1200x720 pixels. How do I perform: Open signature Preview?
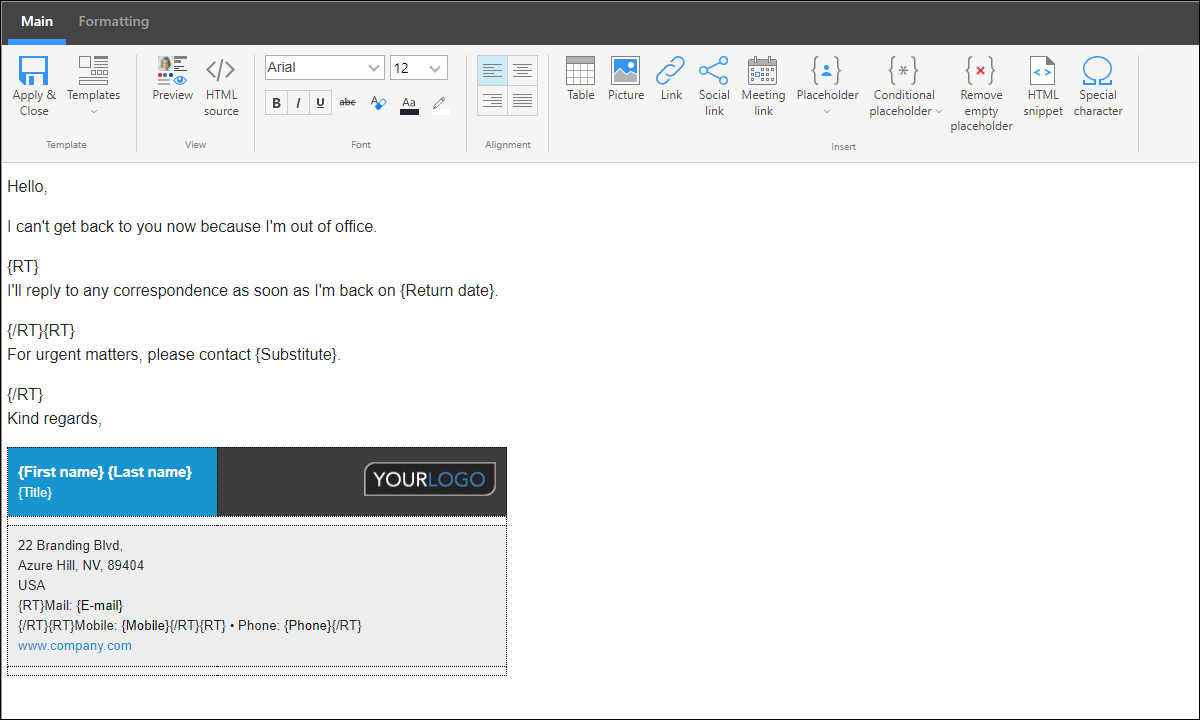(172, 79)
